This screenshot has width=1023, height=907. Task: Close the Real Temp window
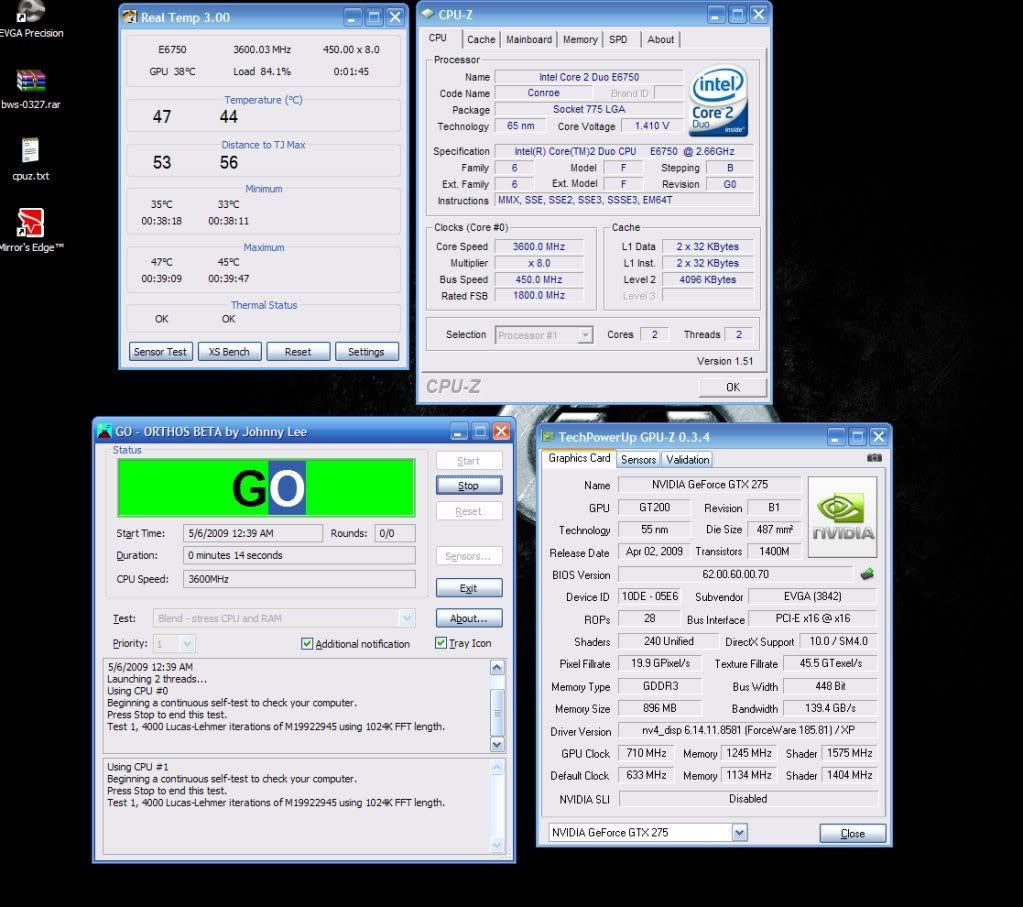(395, 17)
